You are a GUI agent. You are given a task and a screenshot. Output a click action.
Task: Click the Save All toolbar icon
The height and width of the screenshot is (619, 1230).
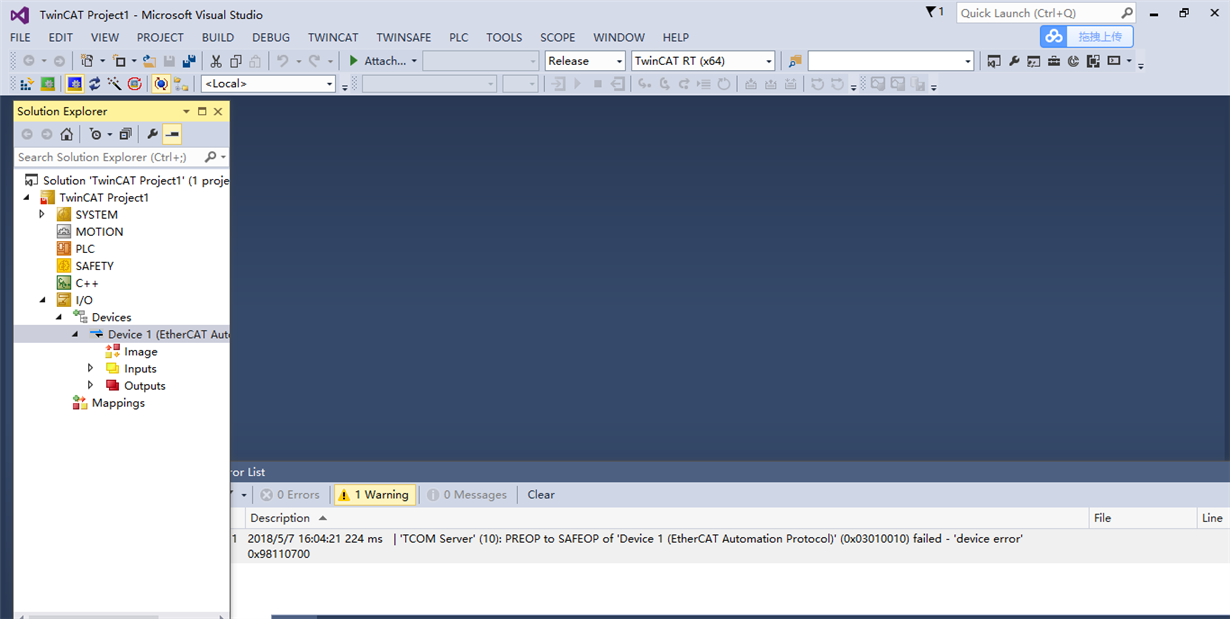pyautogui.click(x=188, y=61)
